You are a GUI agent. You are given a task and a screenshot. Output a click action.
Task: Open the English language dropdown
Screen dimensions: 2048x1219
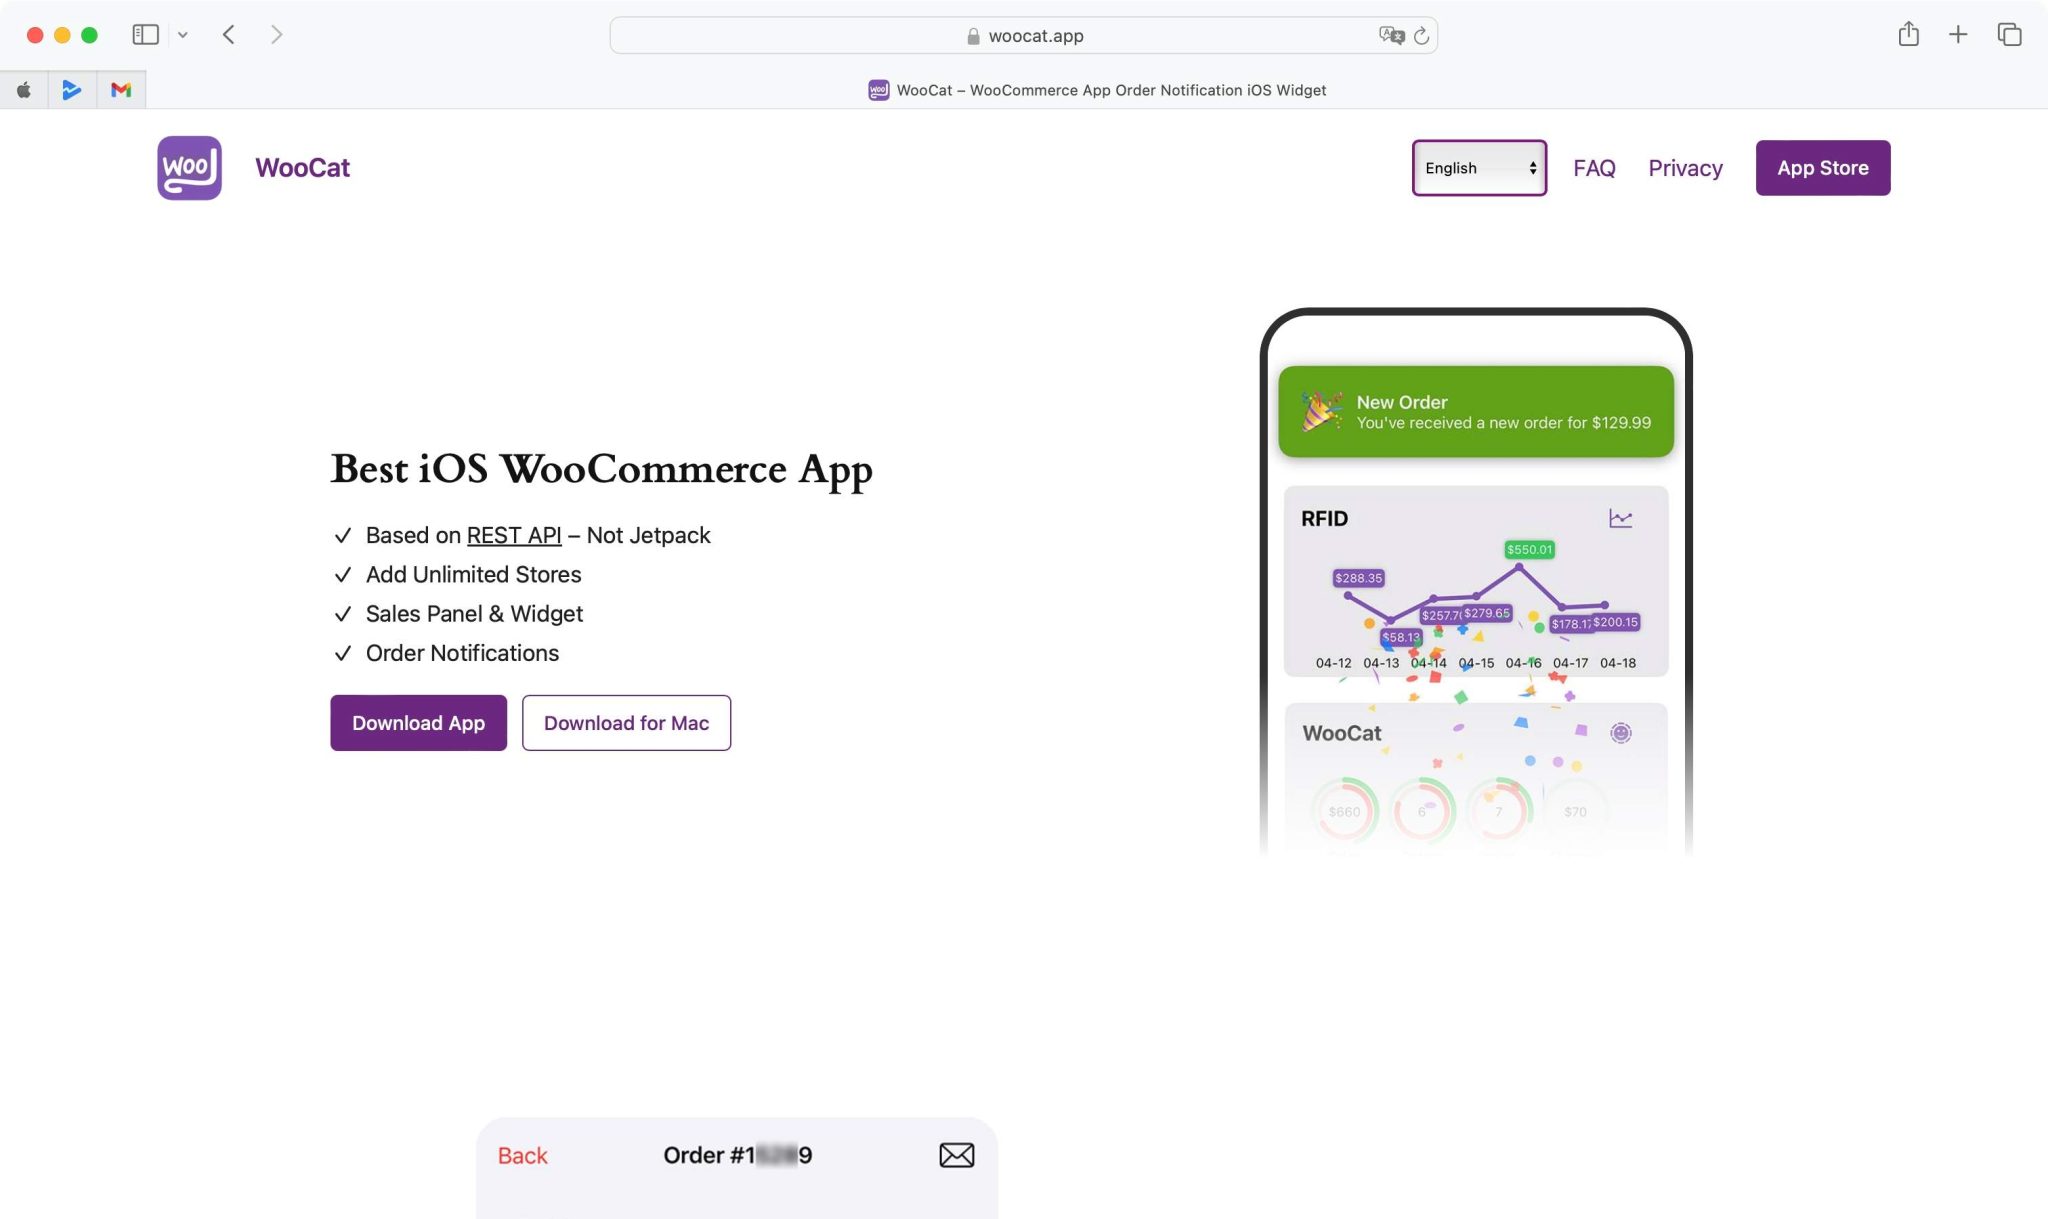[1479, 167]
